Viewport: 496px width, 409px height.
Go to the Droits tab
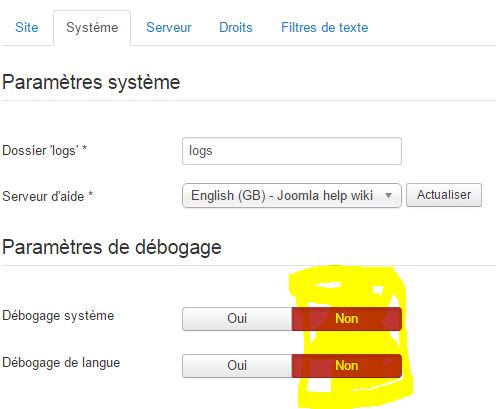236,27
